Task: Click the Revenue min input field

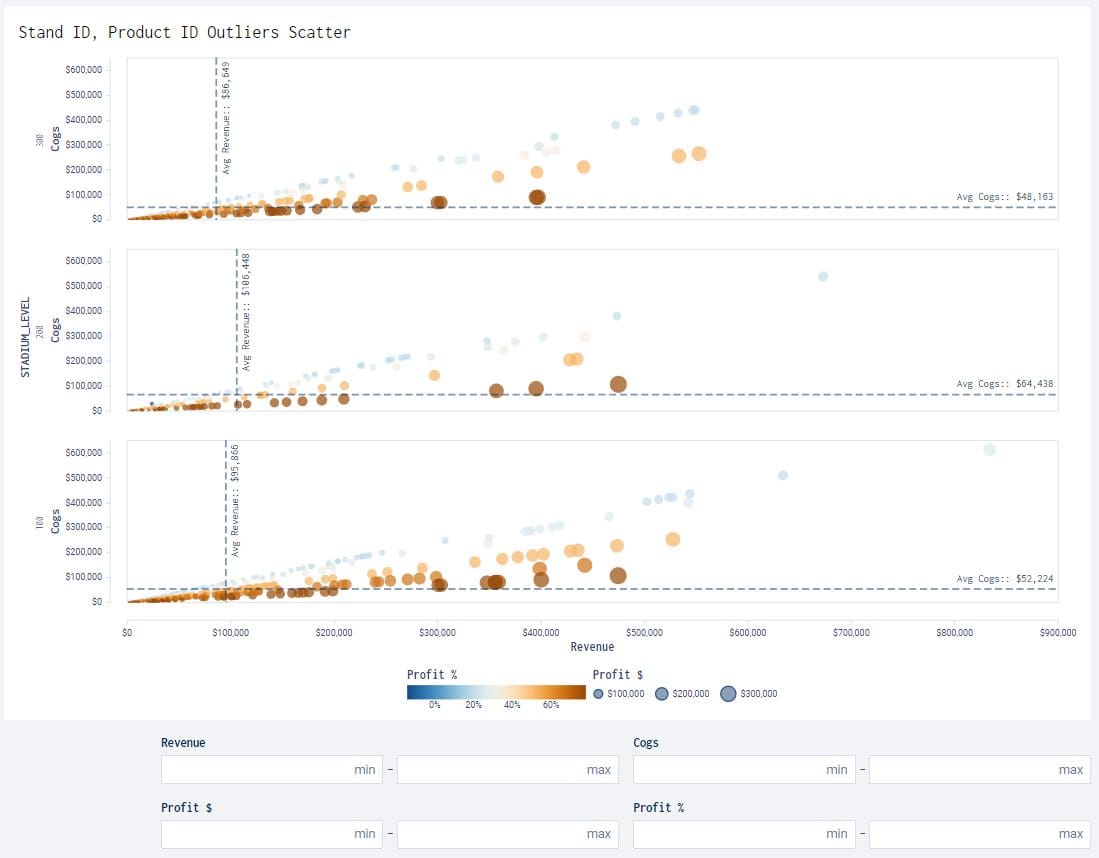Action: coord(271,769)
